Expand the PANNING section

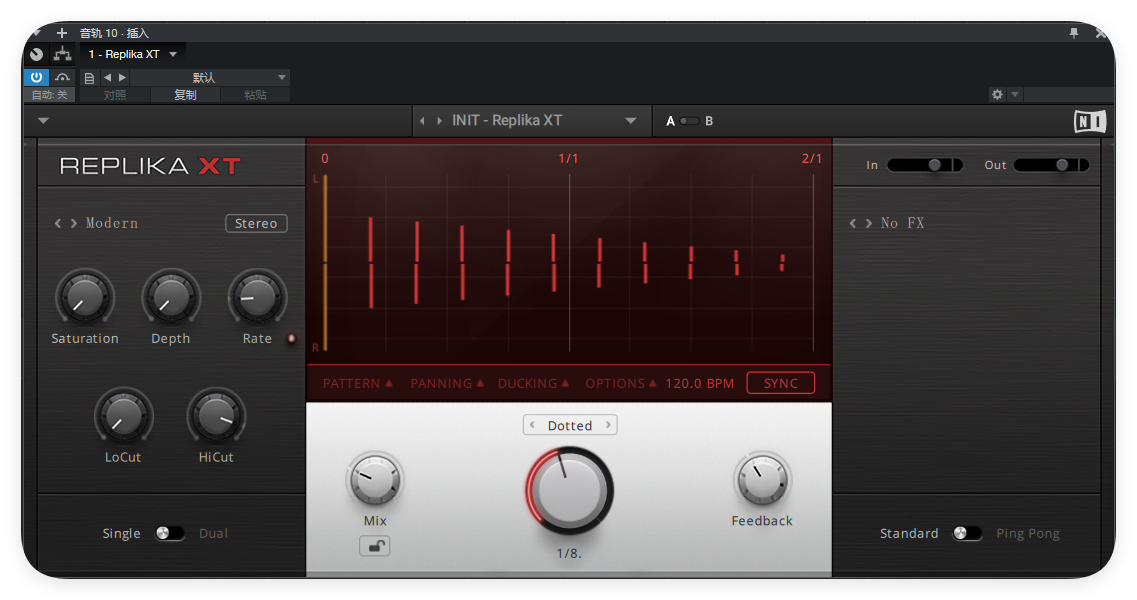[x=447, y=383]
